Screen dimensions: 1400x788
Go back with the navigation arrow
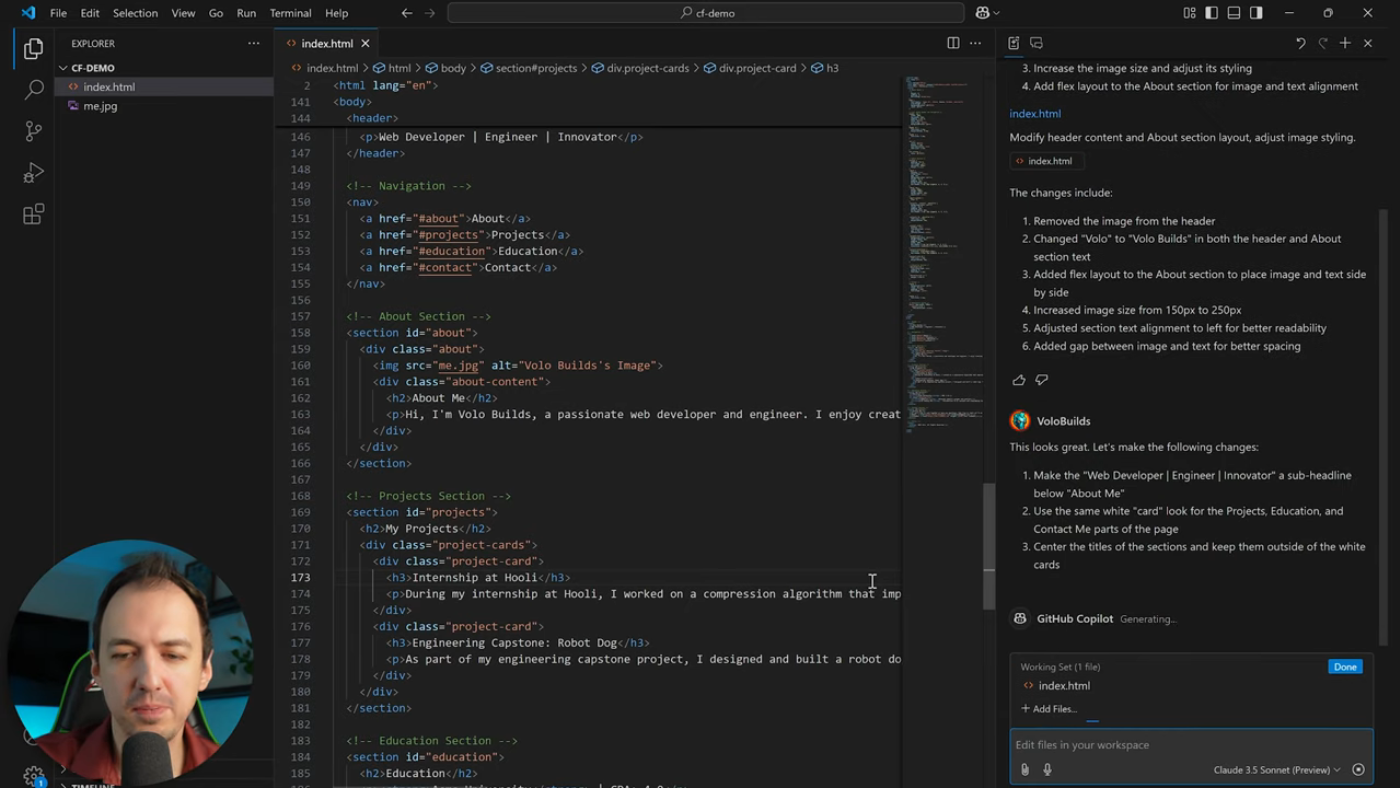407,13
